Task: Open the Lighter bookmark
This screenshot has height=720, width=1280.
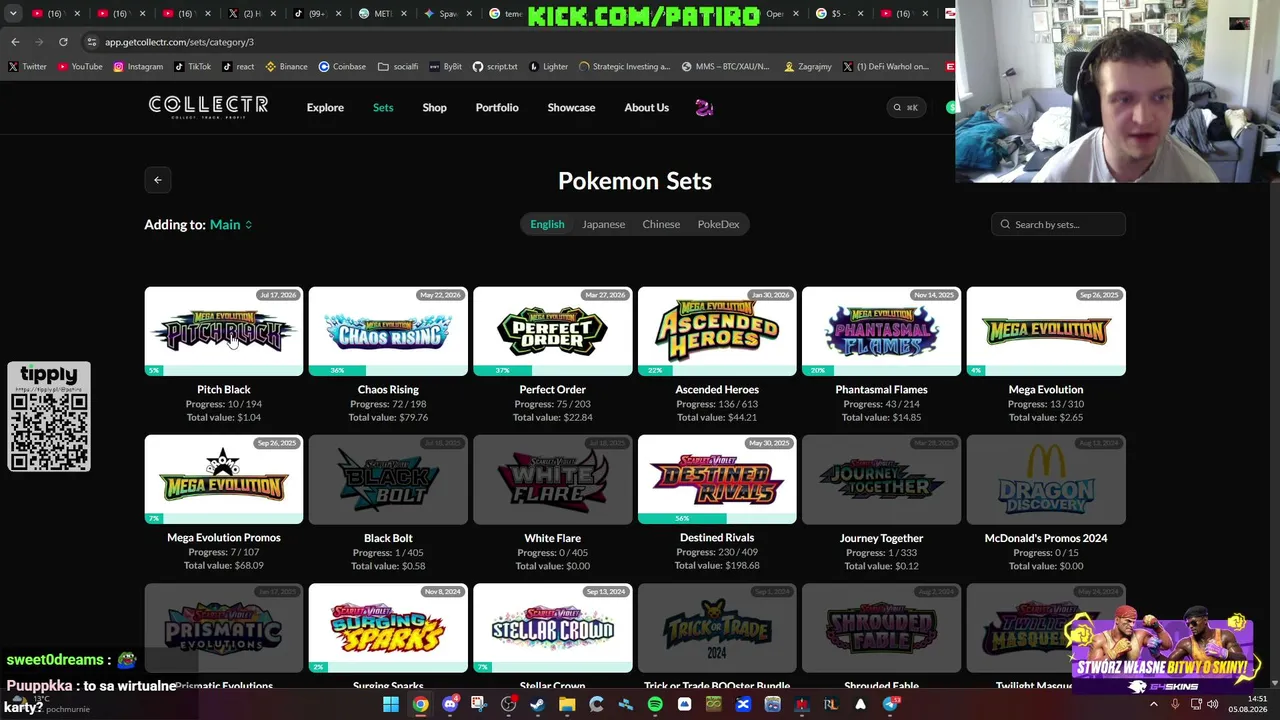Action: (548, 67)
